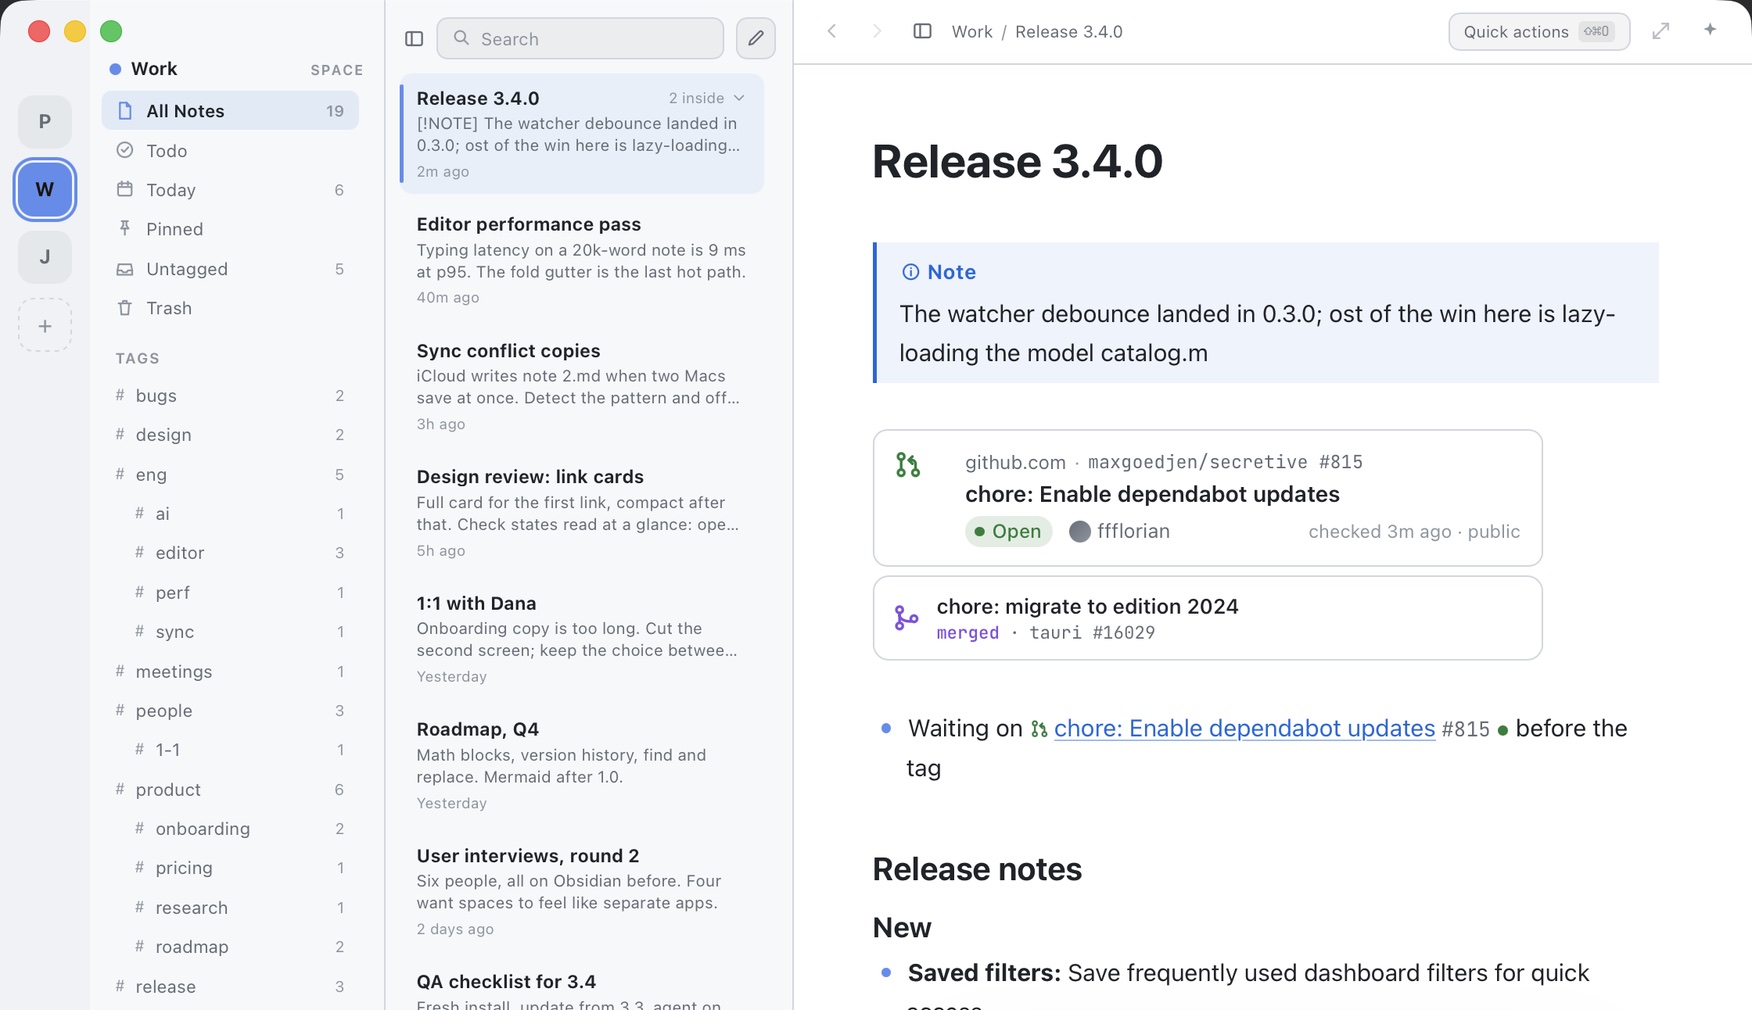Filter by the release tag

tap(230, 986)
